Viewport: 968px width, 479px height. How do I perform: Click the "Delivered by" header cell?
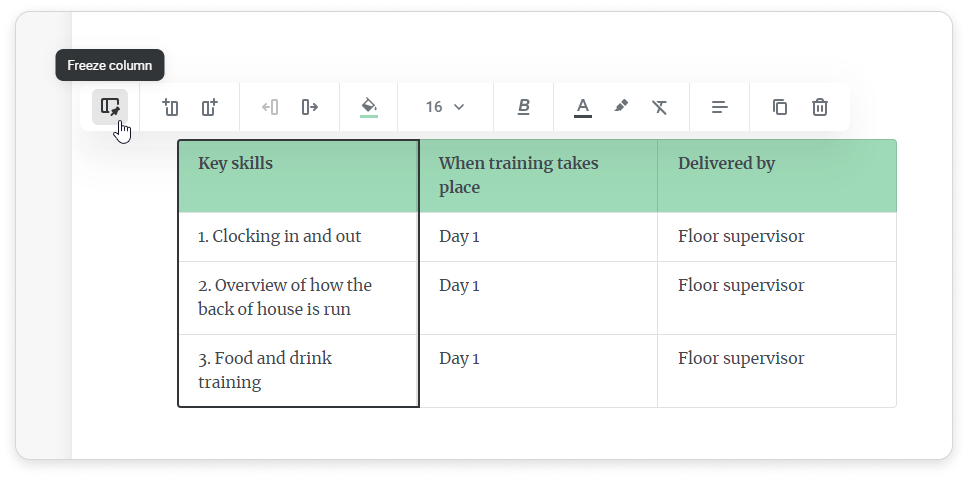[x=776, y=176]
